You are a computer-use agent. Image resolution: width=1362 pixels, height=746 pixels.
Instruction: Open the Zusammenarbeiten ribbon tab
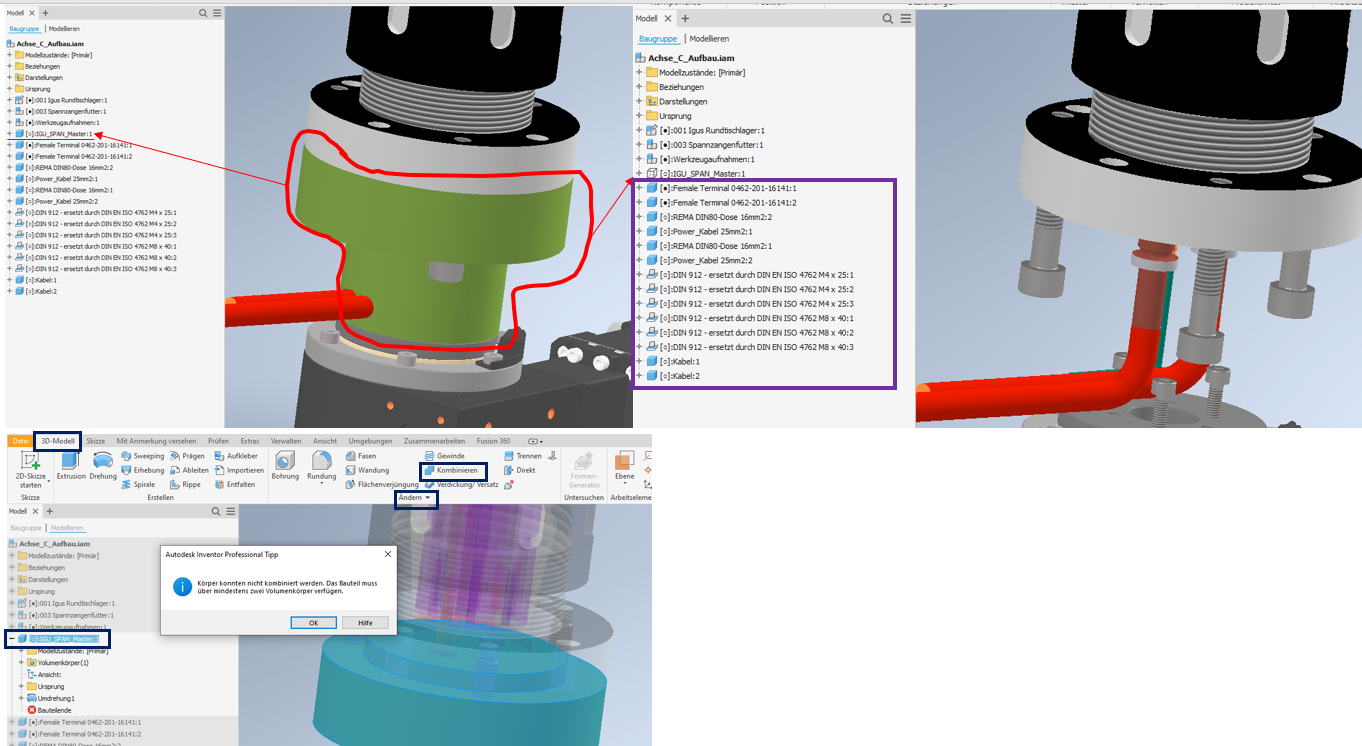pos(435,441)
